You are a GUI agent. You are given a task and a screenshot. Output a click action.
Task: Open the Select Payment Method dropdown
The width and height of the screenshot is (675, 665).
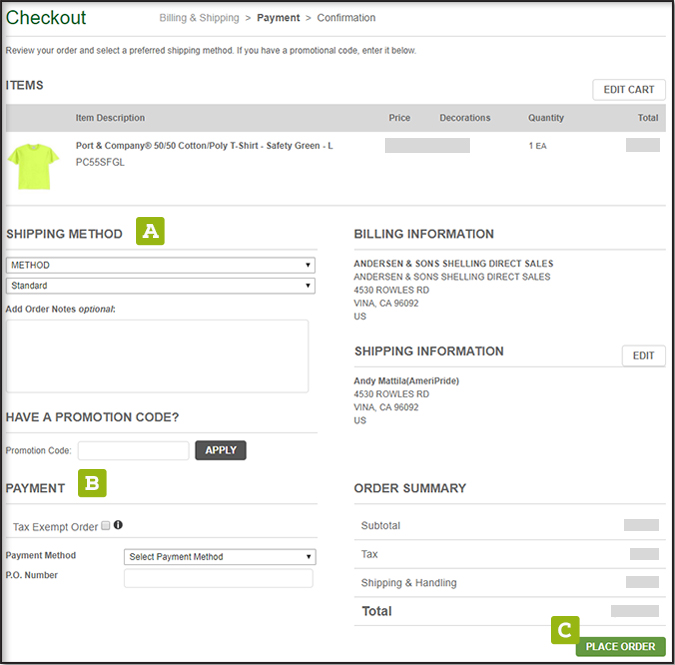pyautogui.click(x=220, y=556)
